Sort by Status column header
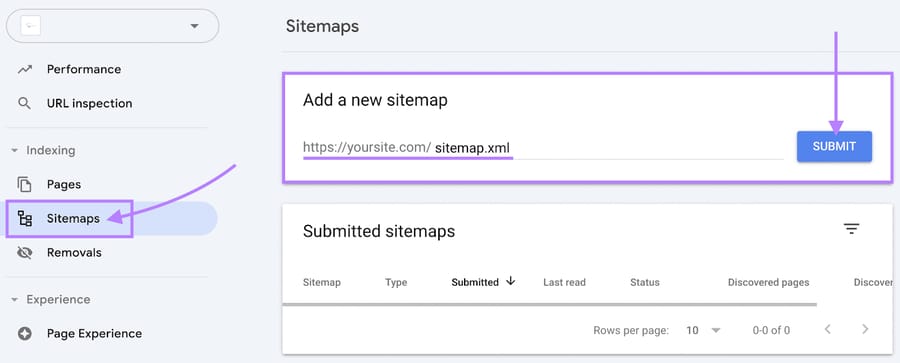Viewport: 900px width, 363px height. click(645, 283)
